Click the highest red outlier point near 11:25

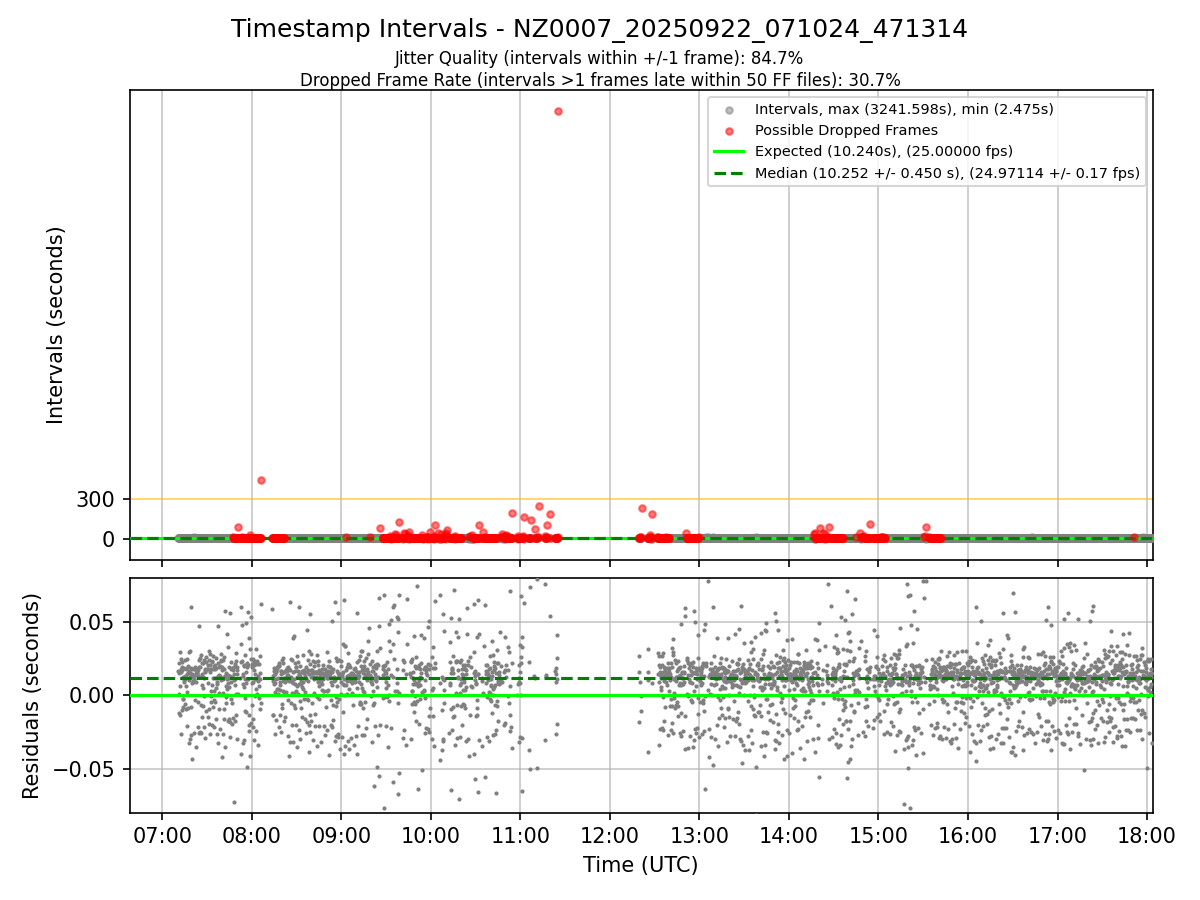coord(558,111)
